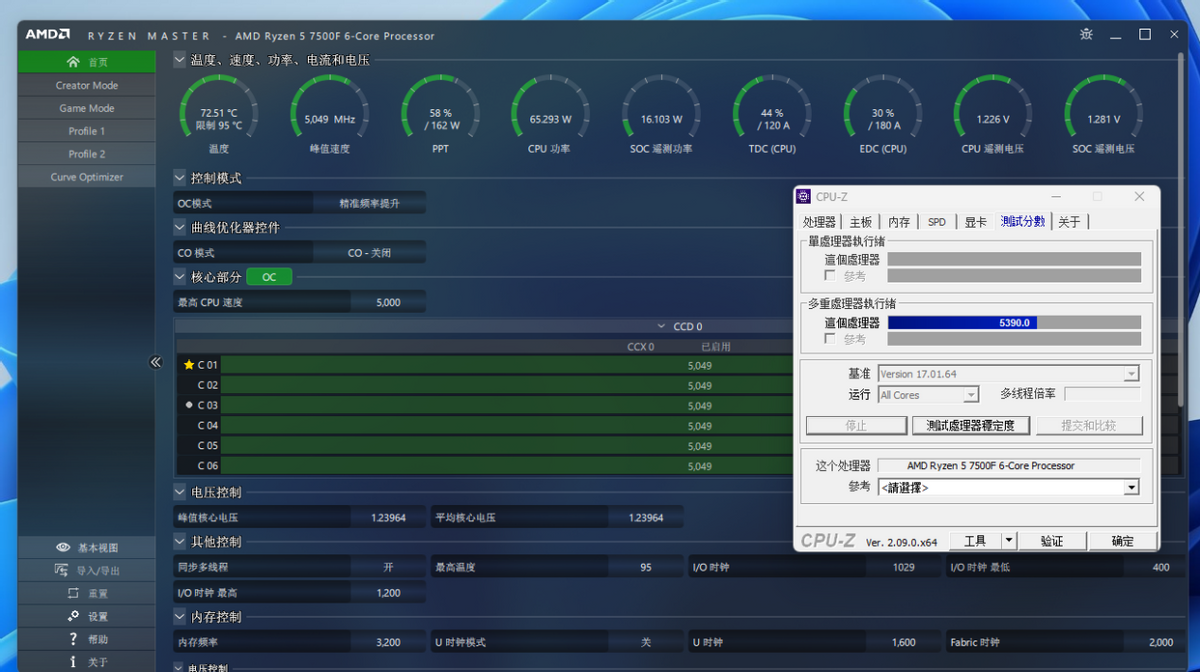1200x672 pixels.
Task: Click the dot marker beside core C 03
Action: [189, 405]
